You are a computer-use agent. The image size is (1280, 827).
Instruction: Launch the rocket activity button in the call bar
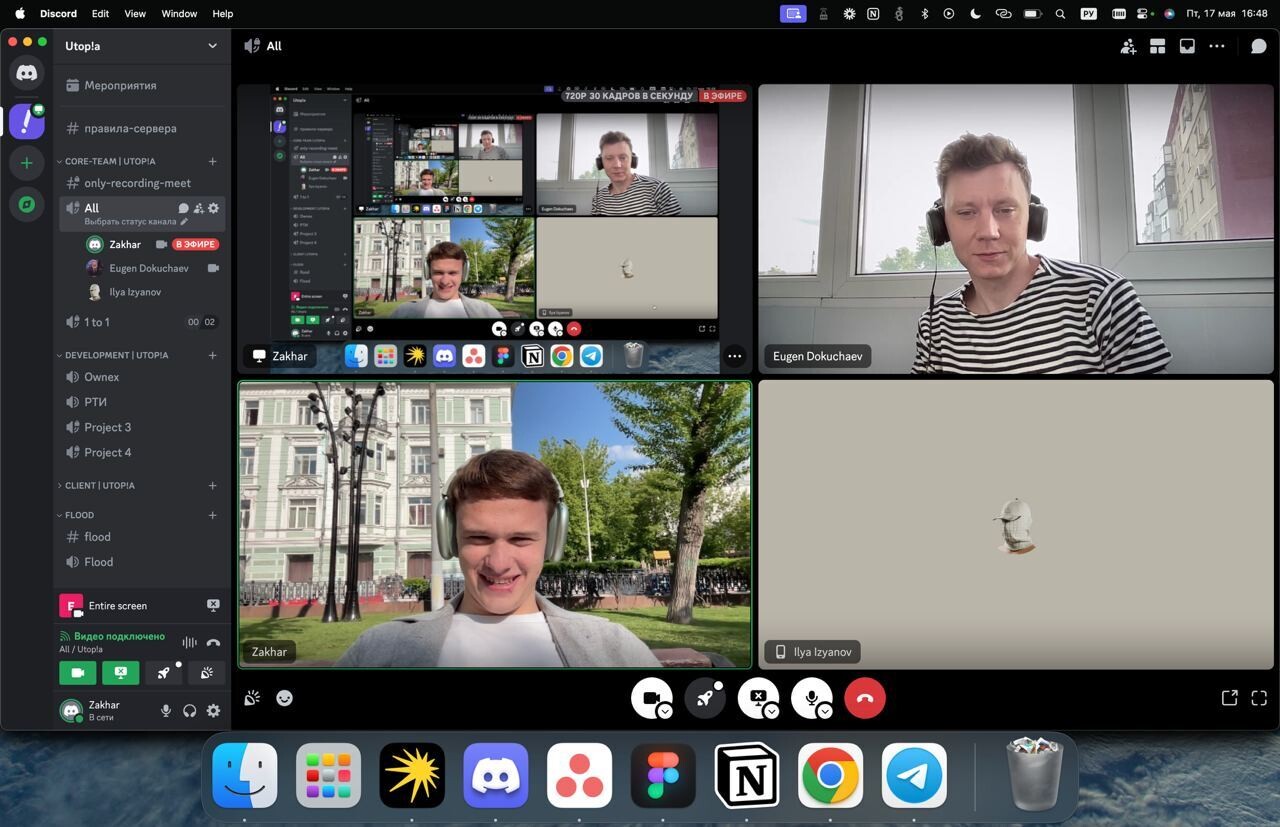(x=705, y=698)
